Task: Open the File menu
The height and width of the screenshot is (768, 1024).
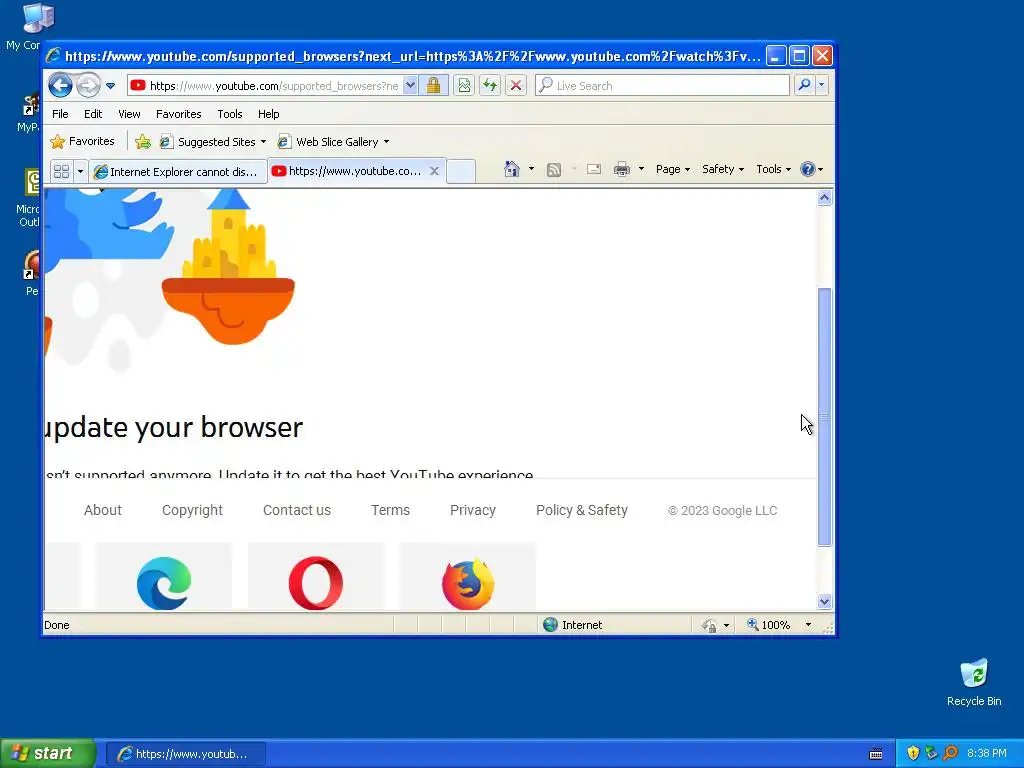Action: pyautogui.click(x=60, y=114)
